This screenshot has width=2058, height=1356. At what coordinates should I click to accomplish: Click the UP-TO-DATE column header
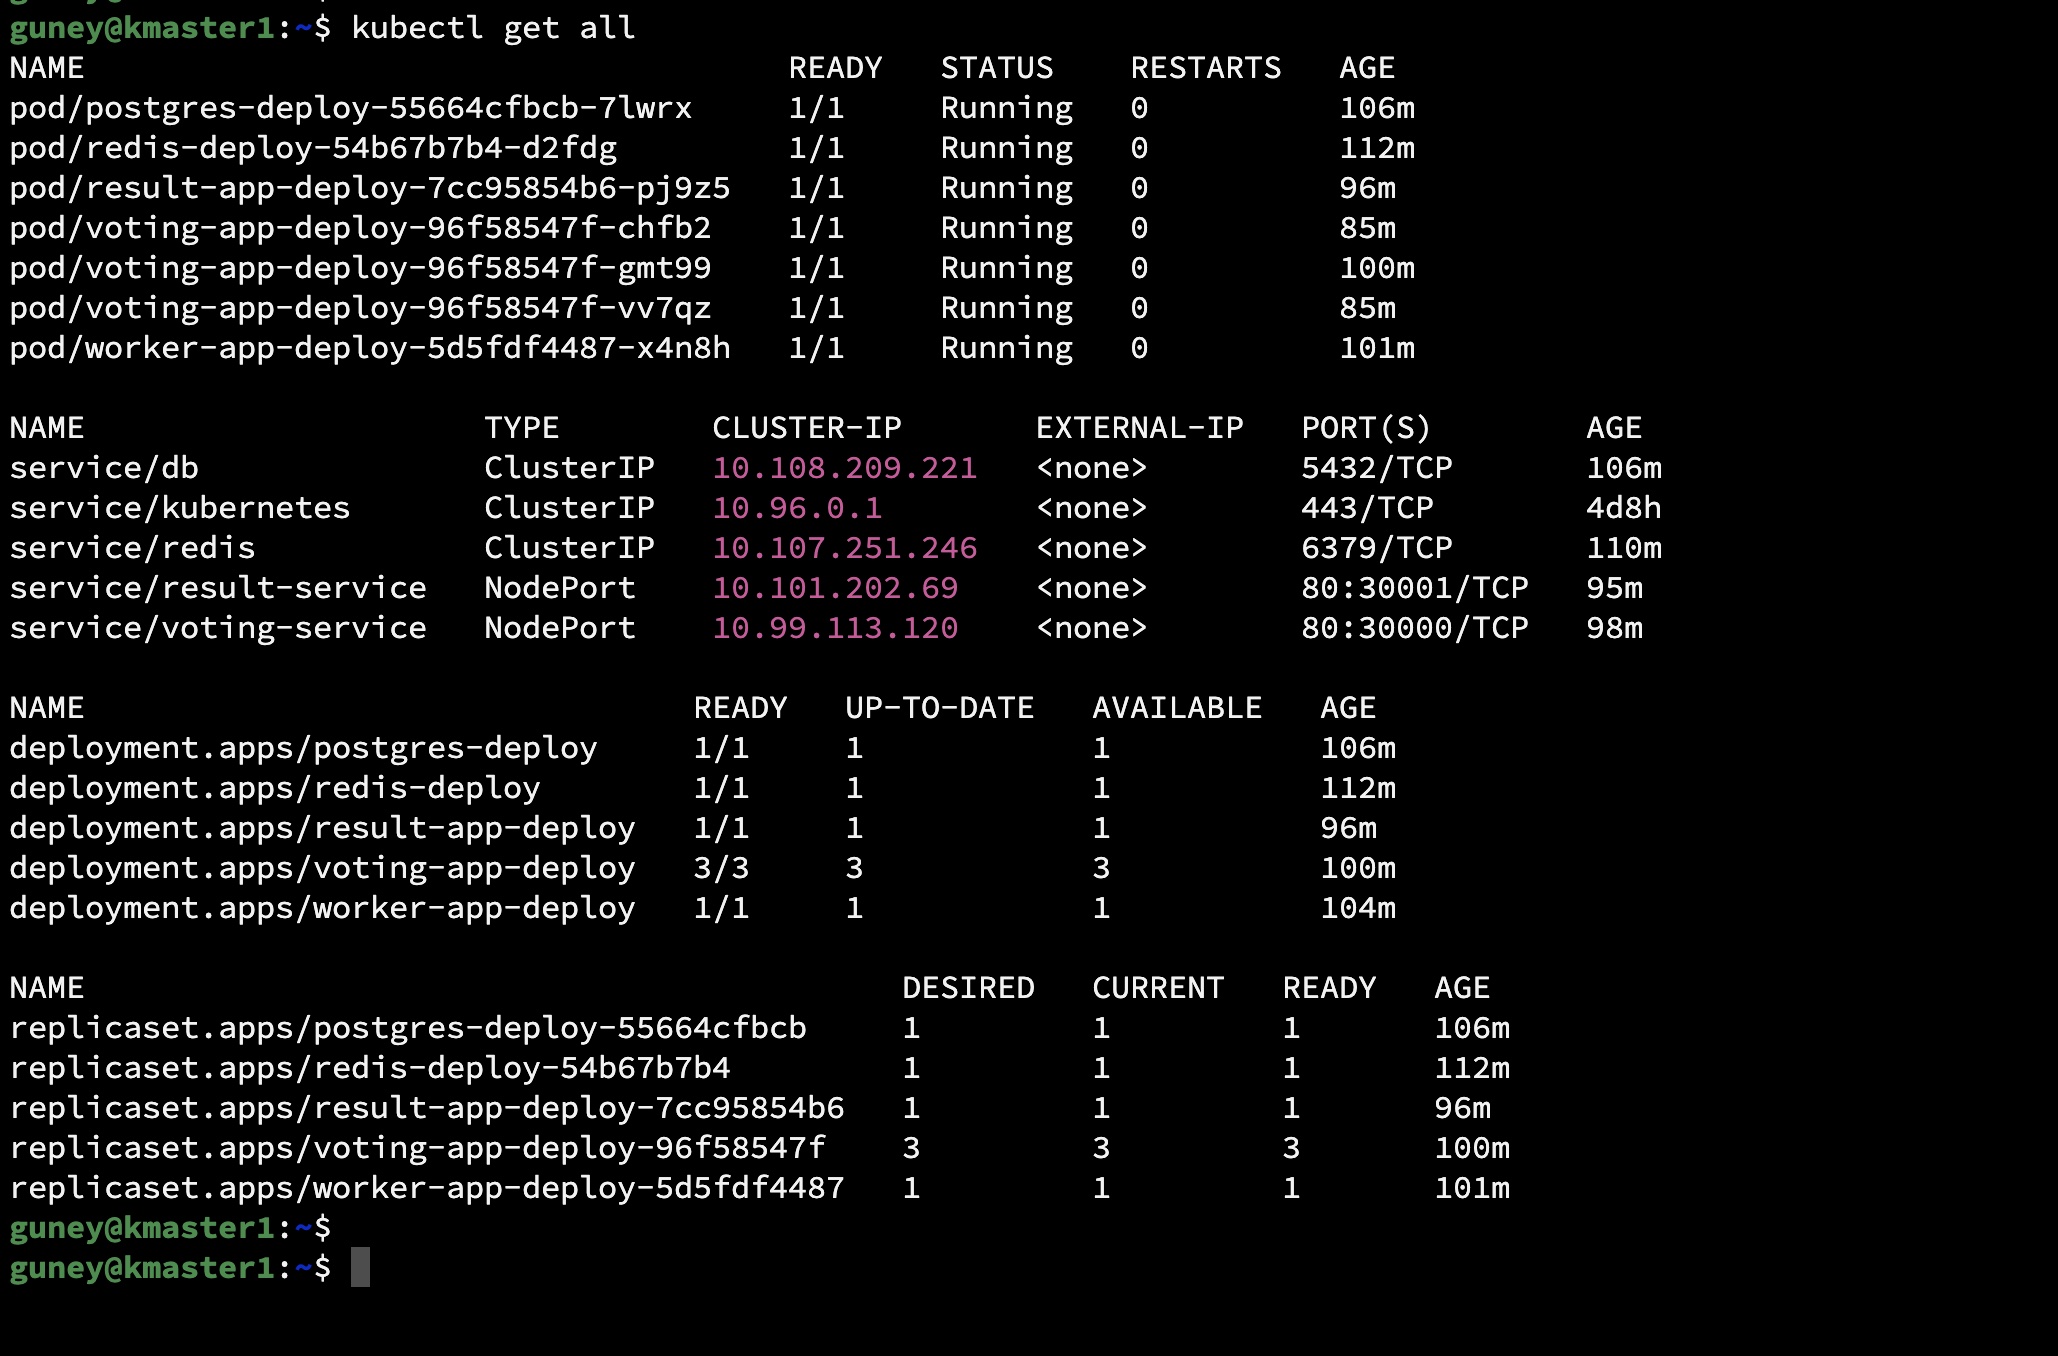coord(940,708)
